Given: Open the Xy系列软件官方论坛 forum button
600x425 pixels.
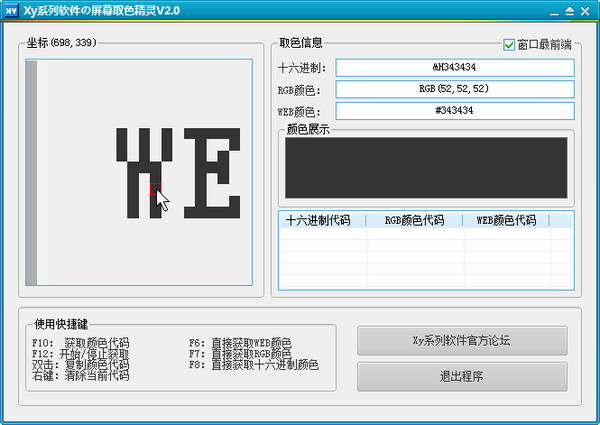Looking at the screenshot, I should pos(462,340).
